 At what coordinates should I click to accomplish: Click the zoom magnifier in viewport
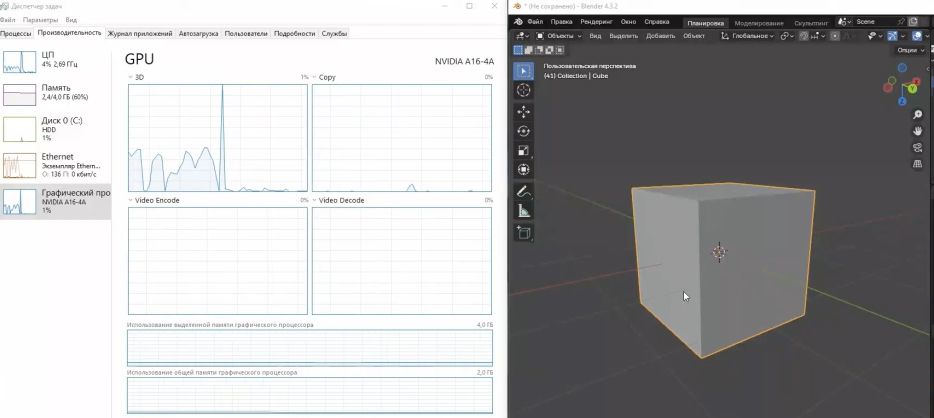[x=917, y=115]
